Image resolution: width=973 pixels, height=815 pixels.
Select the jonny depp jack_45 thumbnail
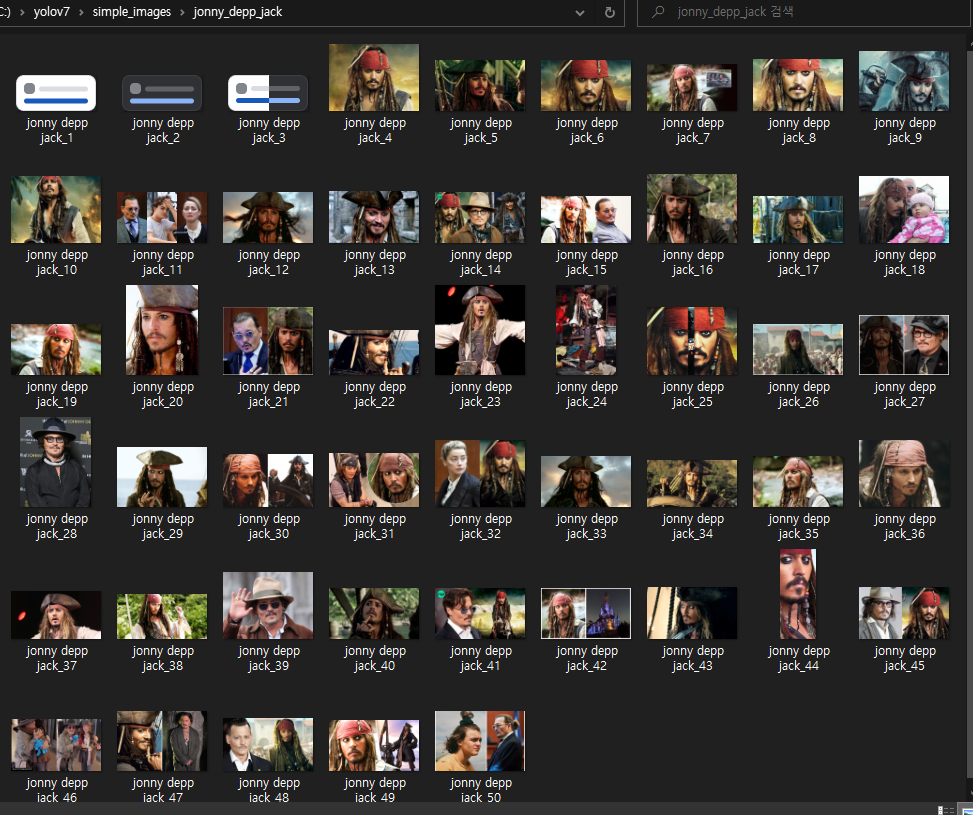point(904,613)
